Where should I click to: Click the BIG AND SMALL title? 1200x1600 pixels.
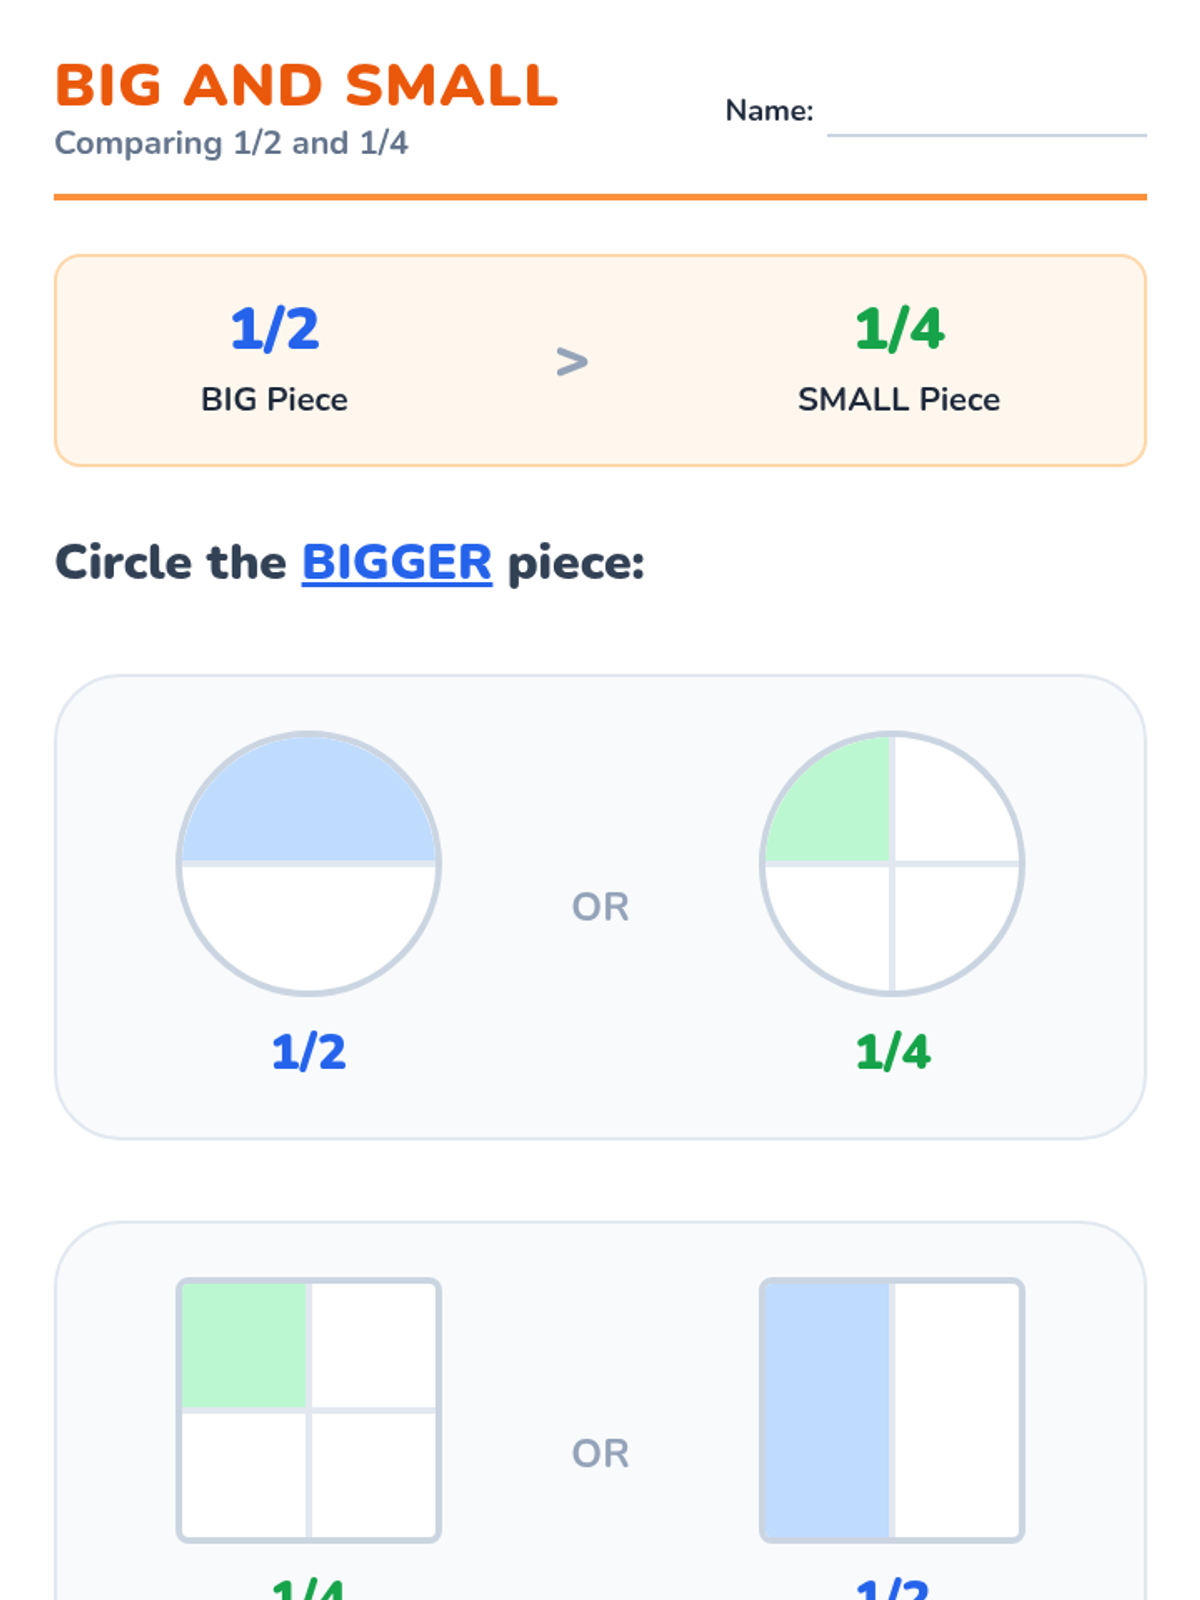[x=306, y=85]
